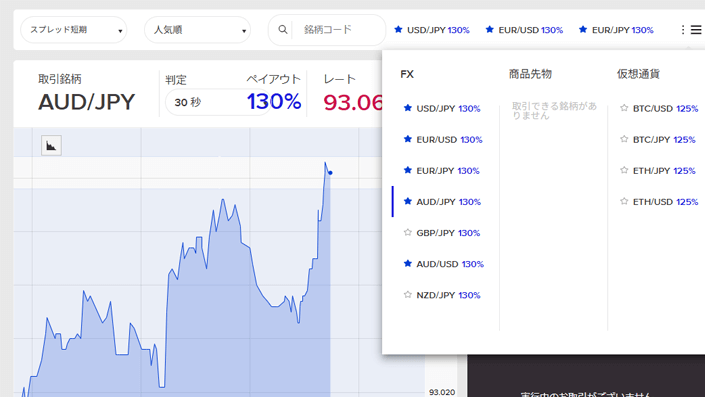Click the 商品先物 column heading

530,74
